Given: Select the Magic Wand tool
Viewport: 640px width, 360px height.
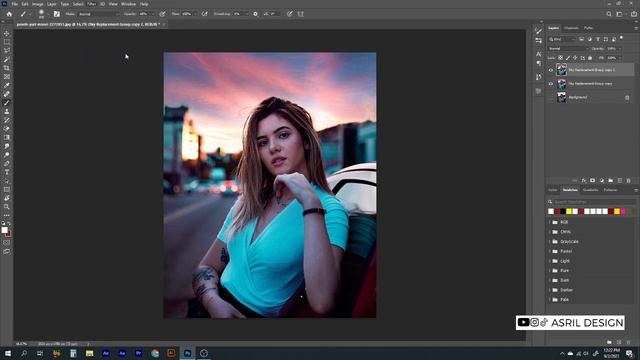Looking at the screenshot, I should coord(7,59).
